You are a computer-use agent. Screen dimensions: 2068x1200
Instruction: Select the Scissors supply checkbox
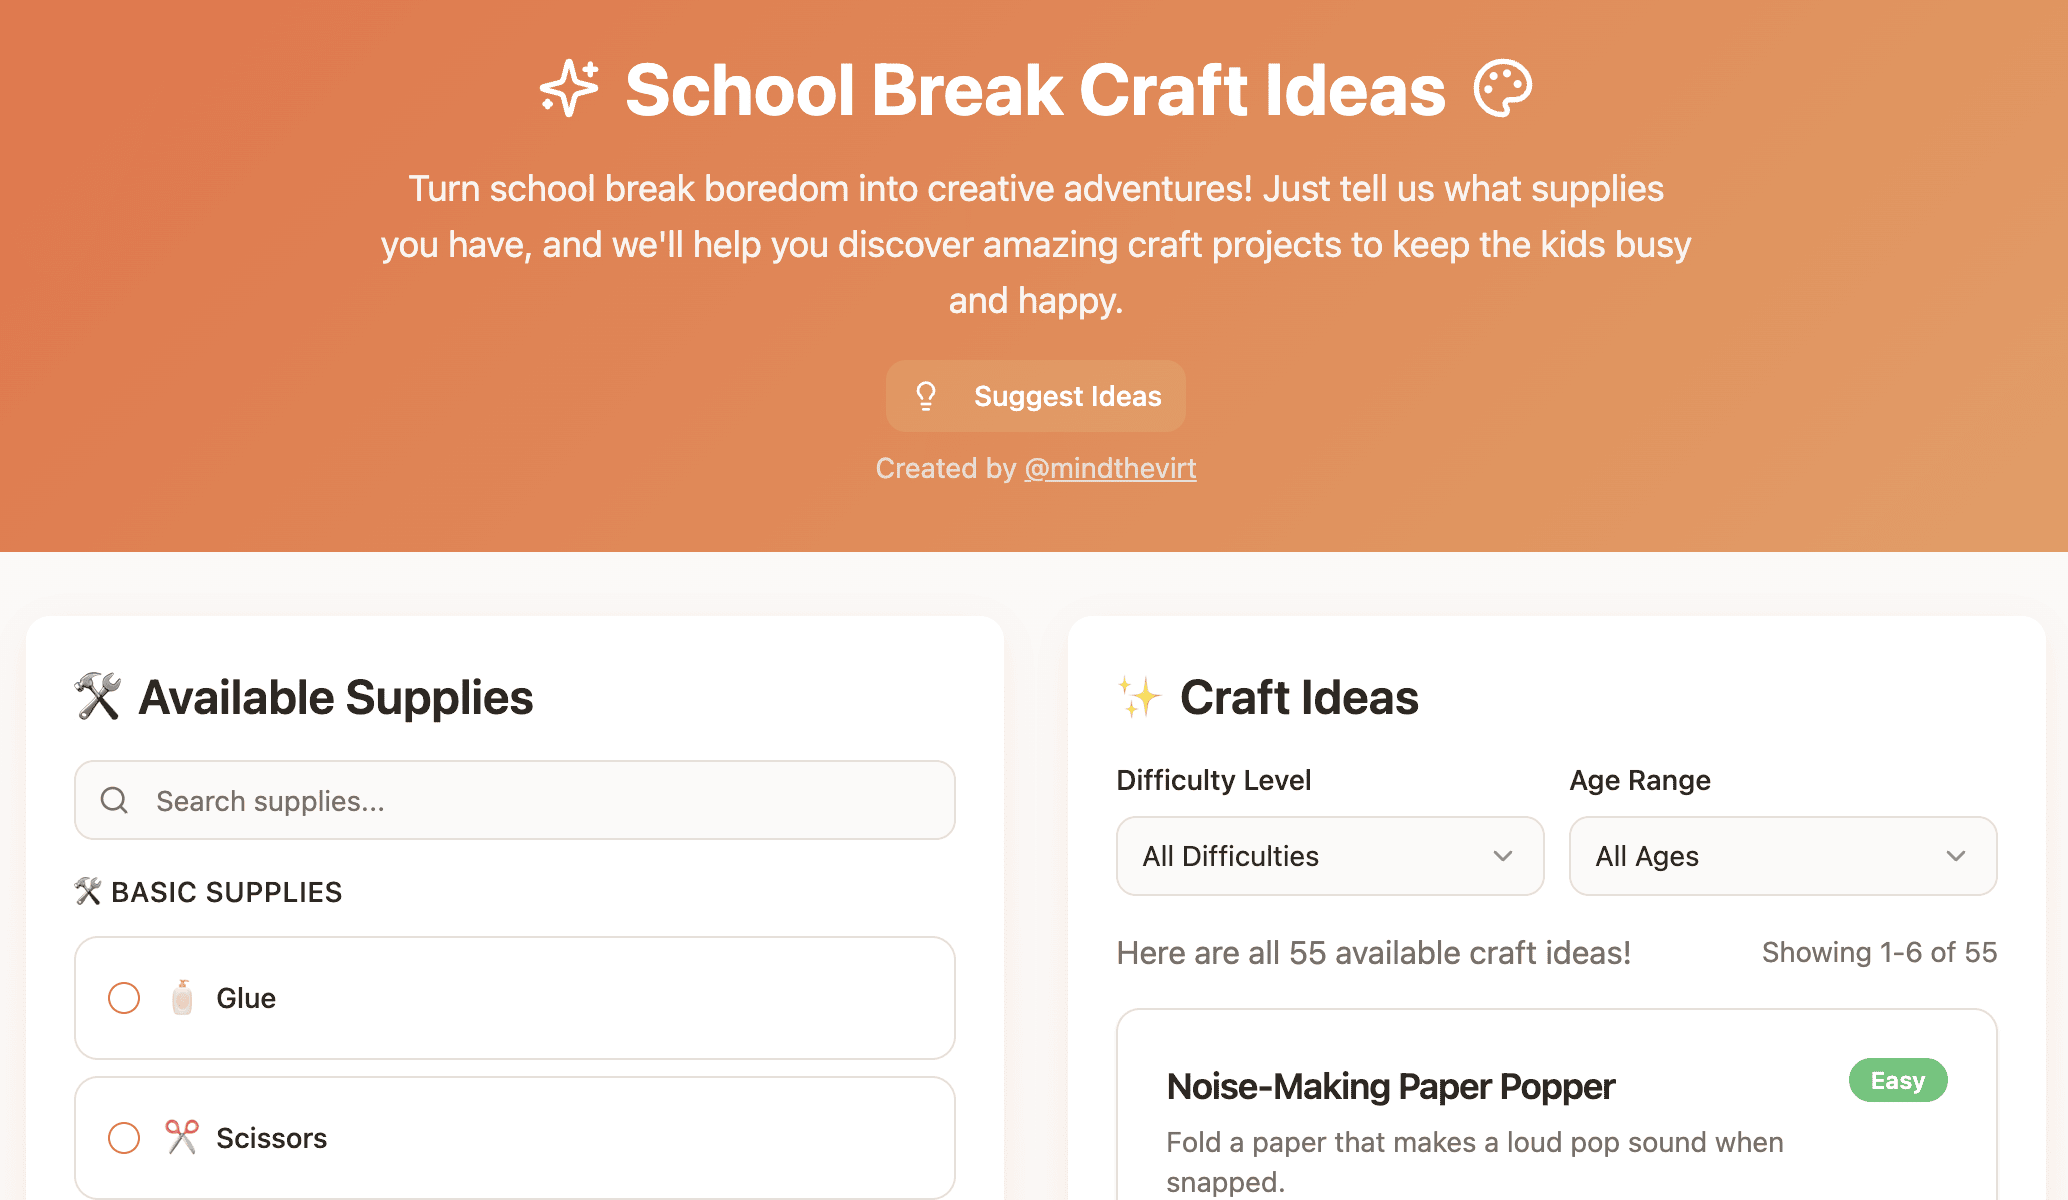(124, 1137)
